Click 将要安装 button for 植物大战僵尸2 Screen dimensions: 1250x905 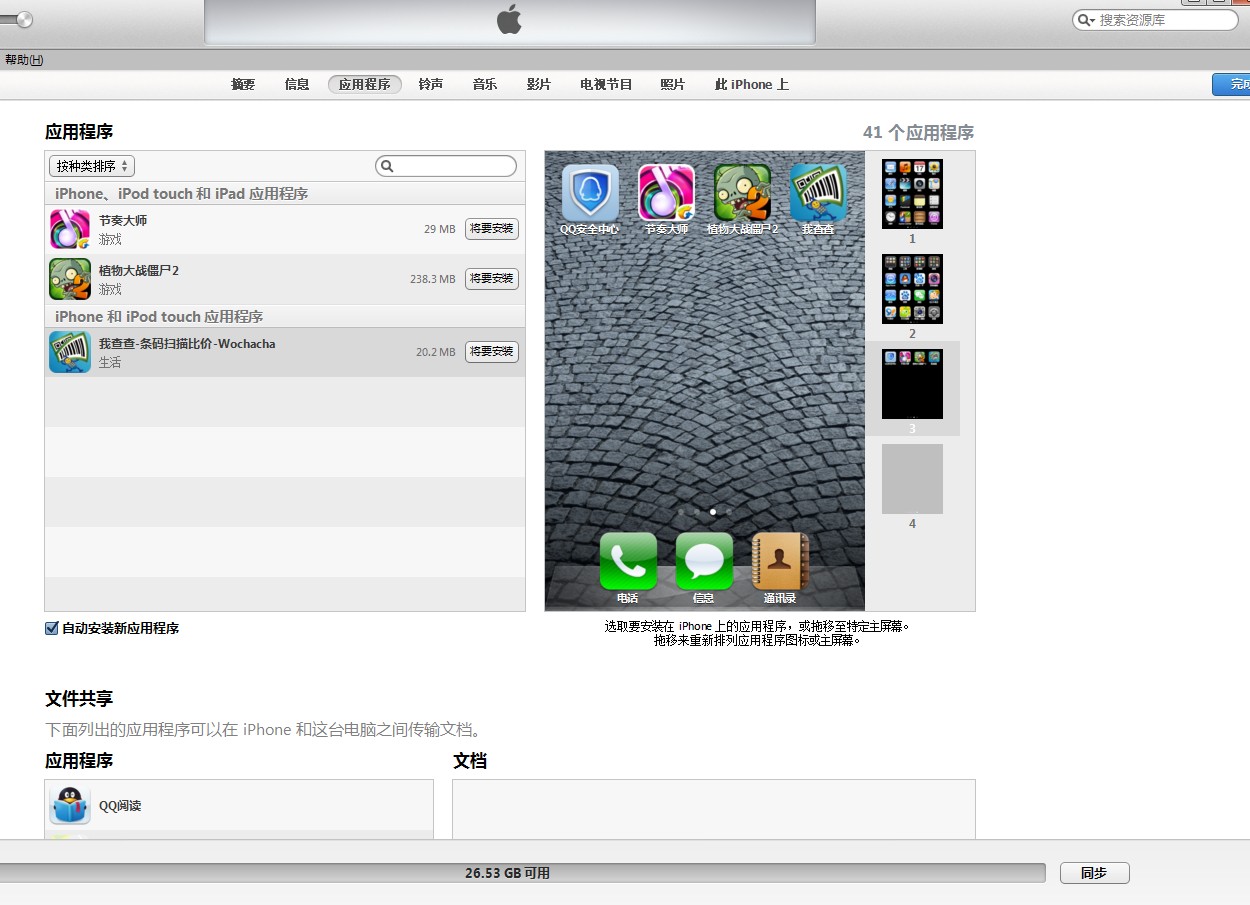click(x=492, y=279)
